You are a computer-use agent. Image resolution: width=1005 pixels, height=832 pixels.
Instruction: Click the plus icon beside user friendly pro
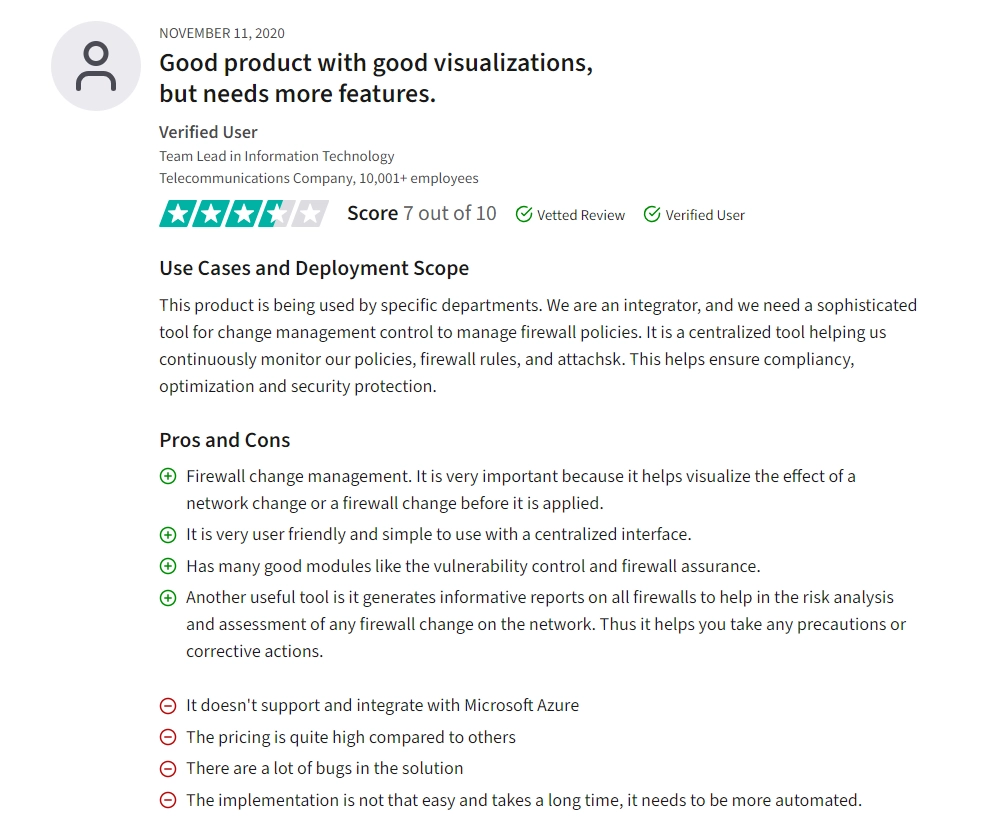click(168, 535)
